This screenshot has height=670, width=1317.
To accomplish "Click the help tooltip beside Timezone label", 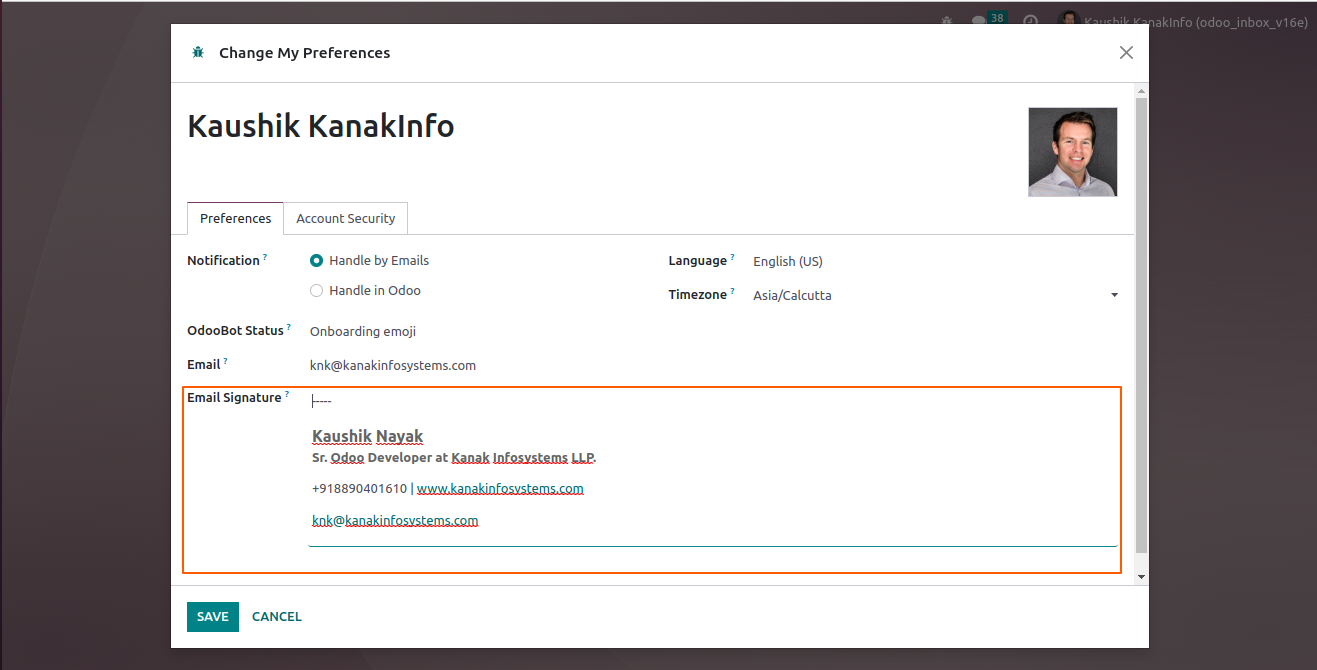I will pos(732,292).
